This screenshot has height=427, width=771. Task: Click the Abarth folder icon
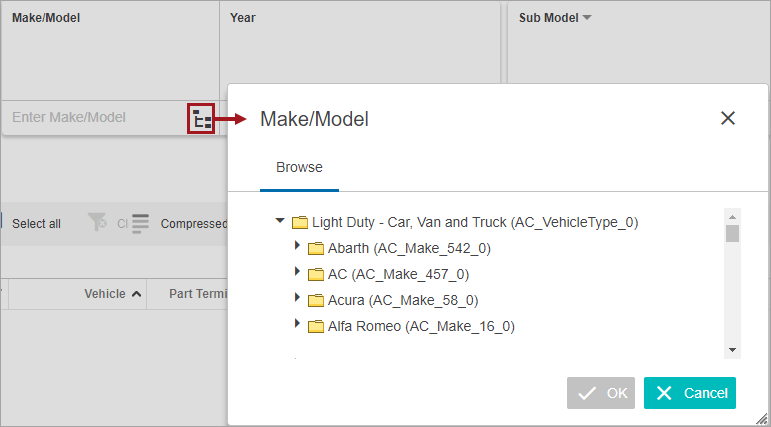[x=316, y=249]
